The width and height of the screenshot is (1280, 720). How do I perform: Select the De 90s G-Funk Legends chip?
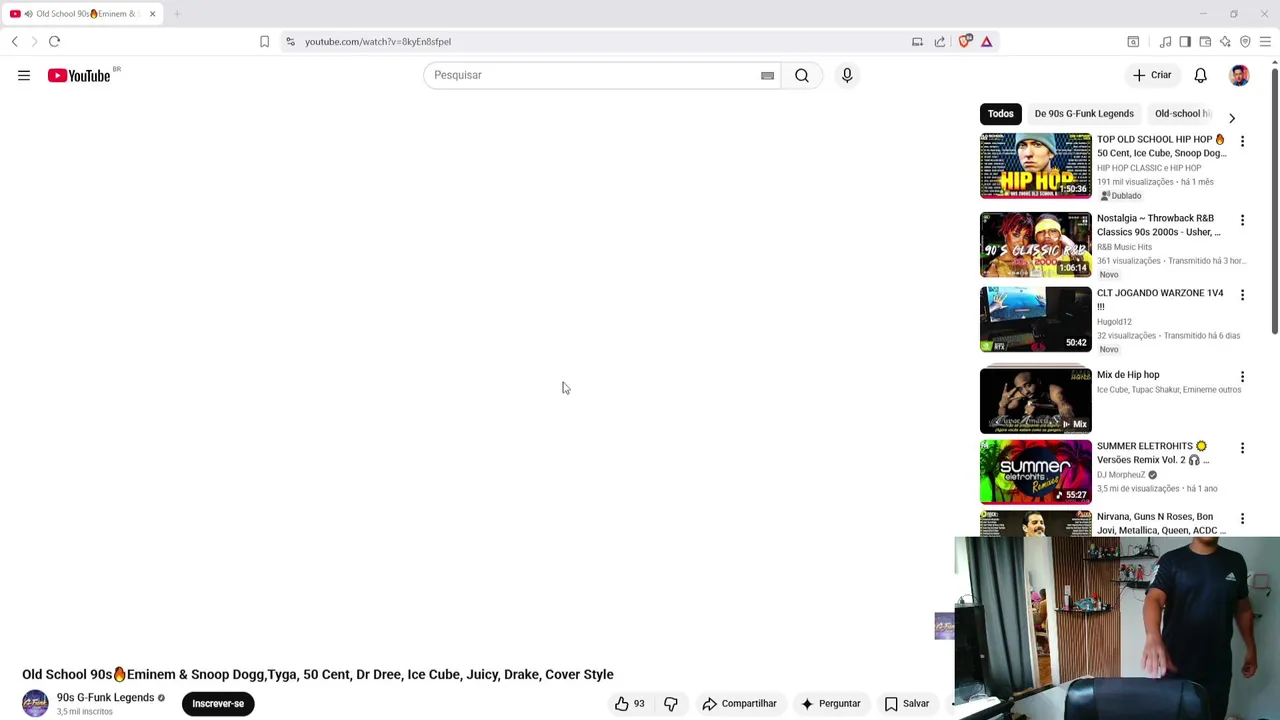[1084, 114]
